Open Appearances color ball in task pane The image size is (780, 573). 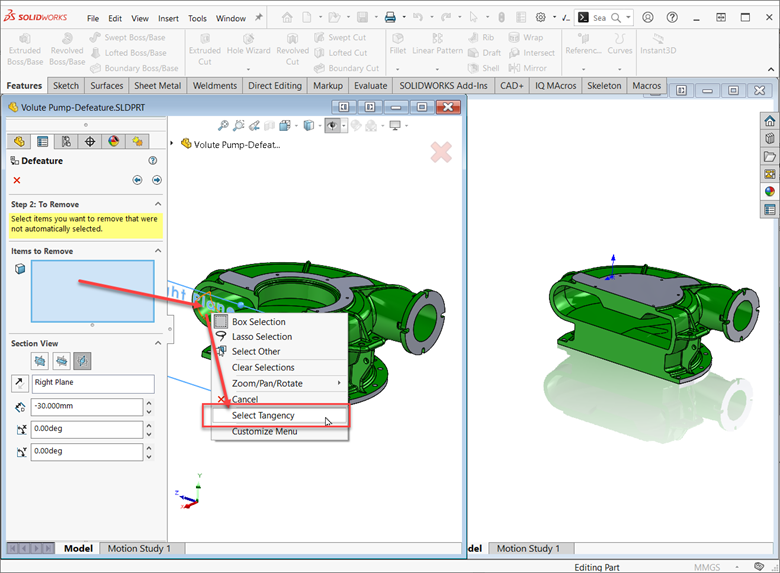point(770,191)
